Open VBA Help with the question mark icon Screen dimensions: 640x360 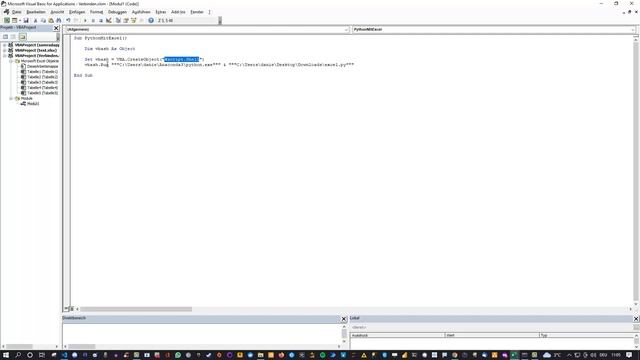(x=151, y=20)
